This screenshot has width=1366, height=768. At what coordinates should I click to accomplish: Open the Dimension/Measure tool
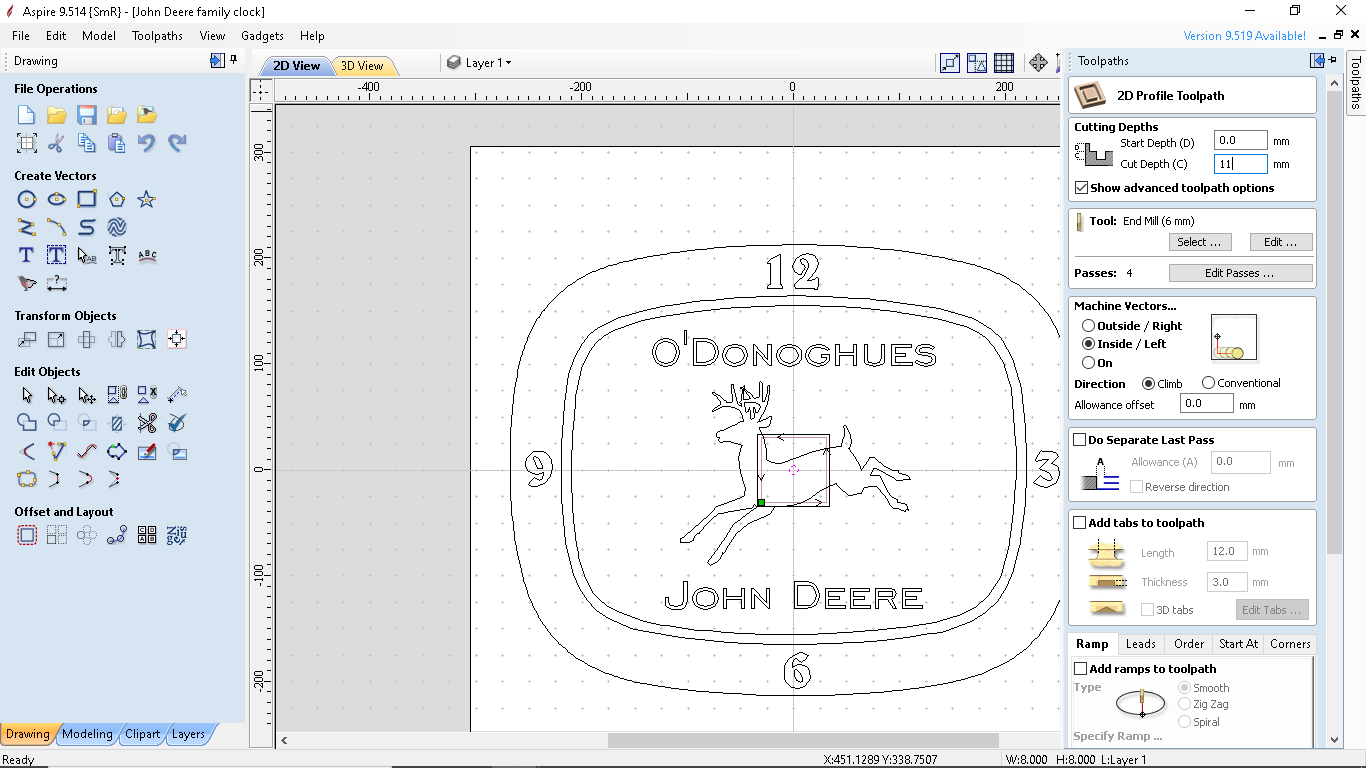57,284
